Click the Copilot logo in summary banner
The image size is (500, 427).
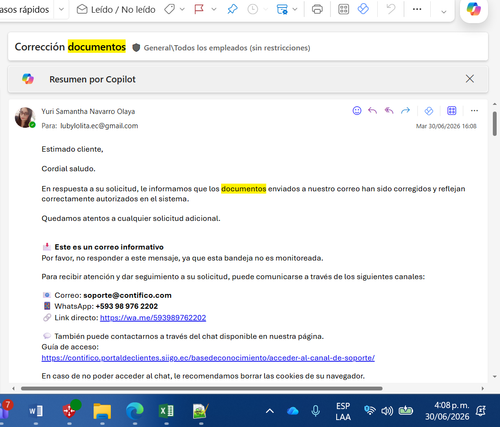[28, 79]
